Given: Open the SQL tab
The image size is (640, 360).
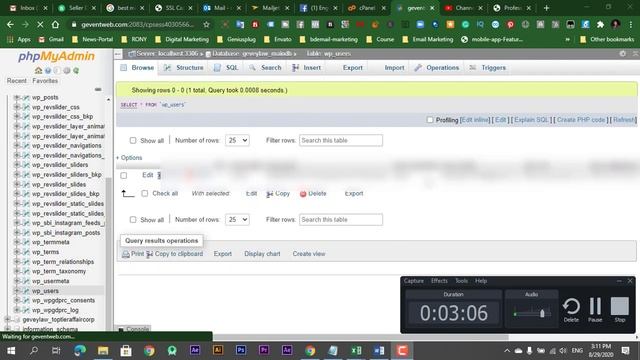Looking at the screenshot, I should (227, 68).
